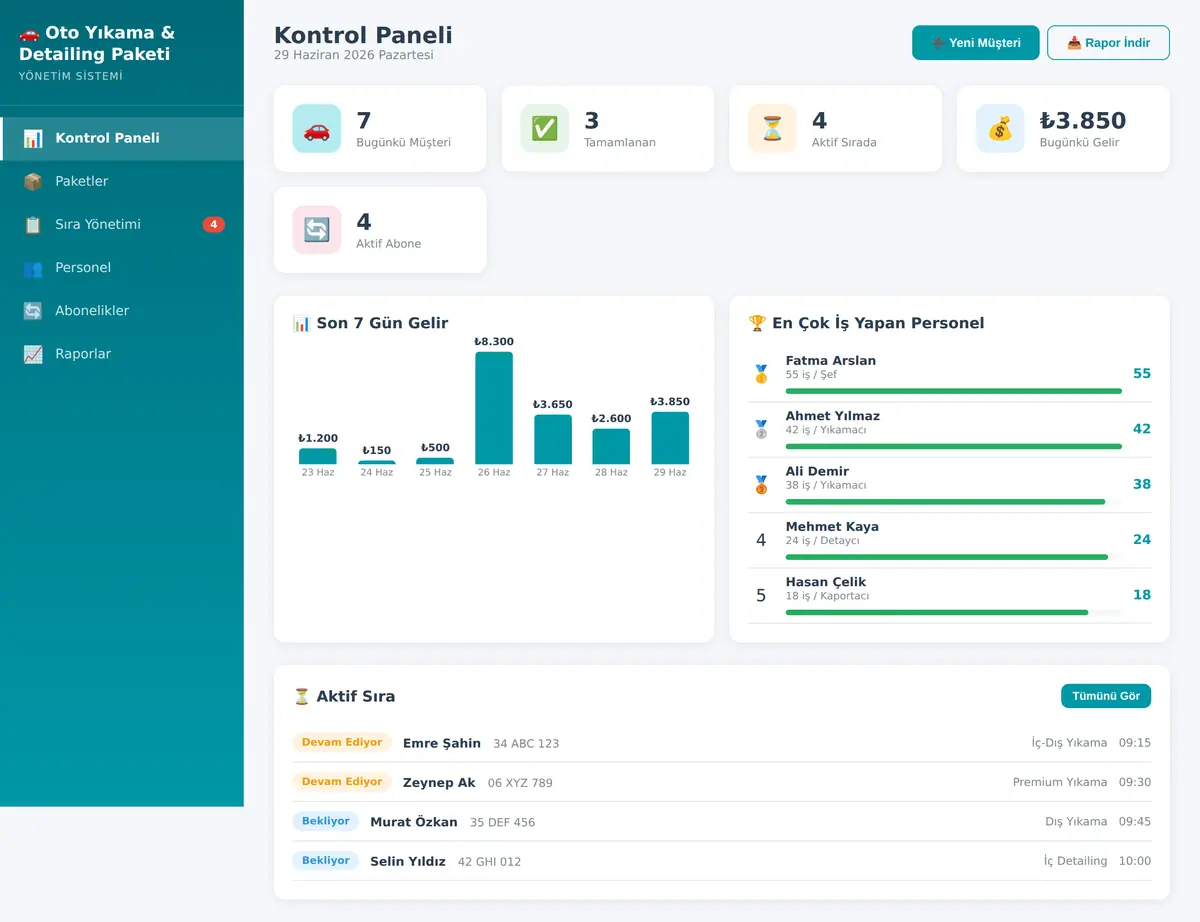Click the İç Detailing service label
Viewport: 1200px width, 922px height.
[1076, 861]
